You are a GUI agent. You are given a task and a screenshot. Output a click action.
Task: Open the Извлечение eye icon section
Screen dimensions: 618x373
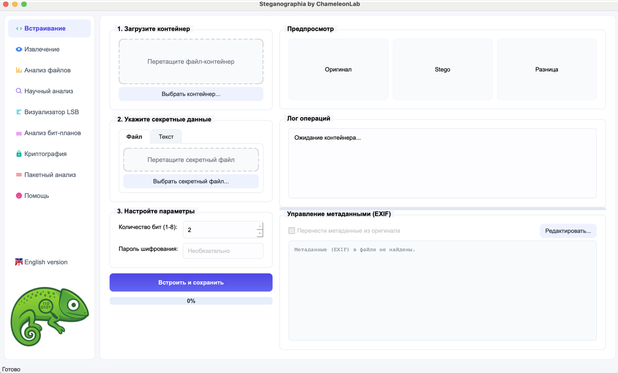[x=19, y=49]
